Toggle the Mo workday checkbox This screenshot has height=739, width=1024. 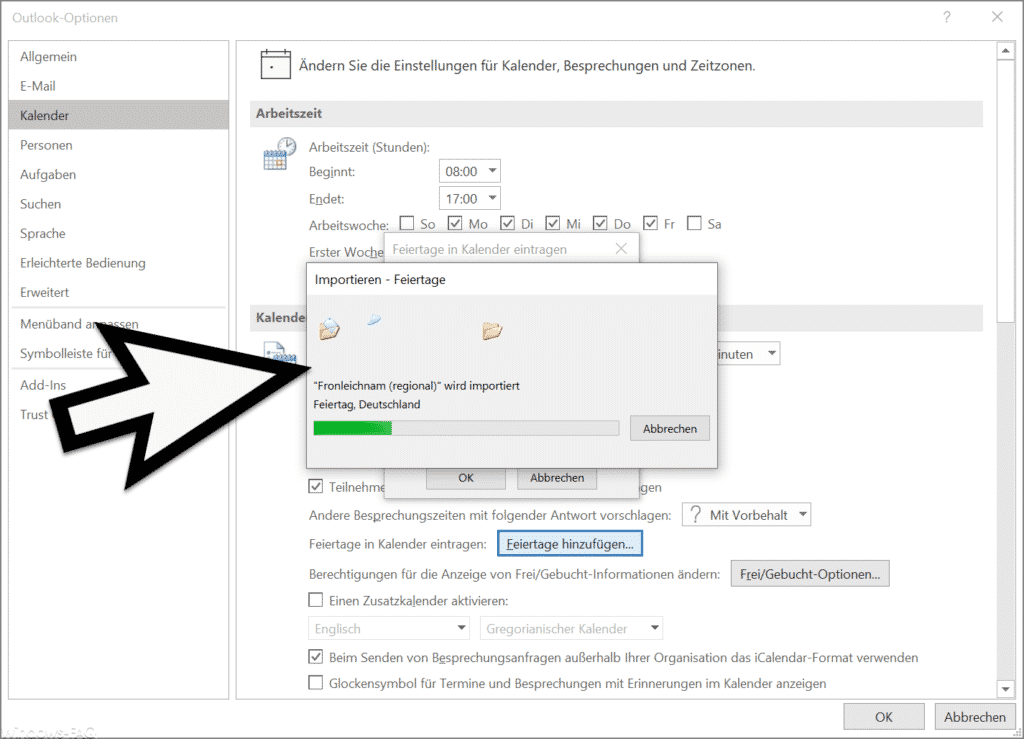click(455, 224)
